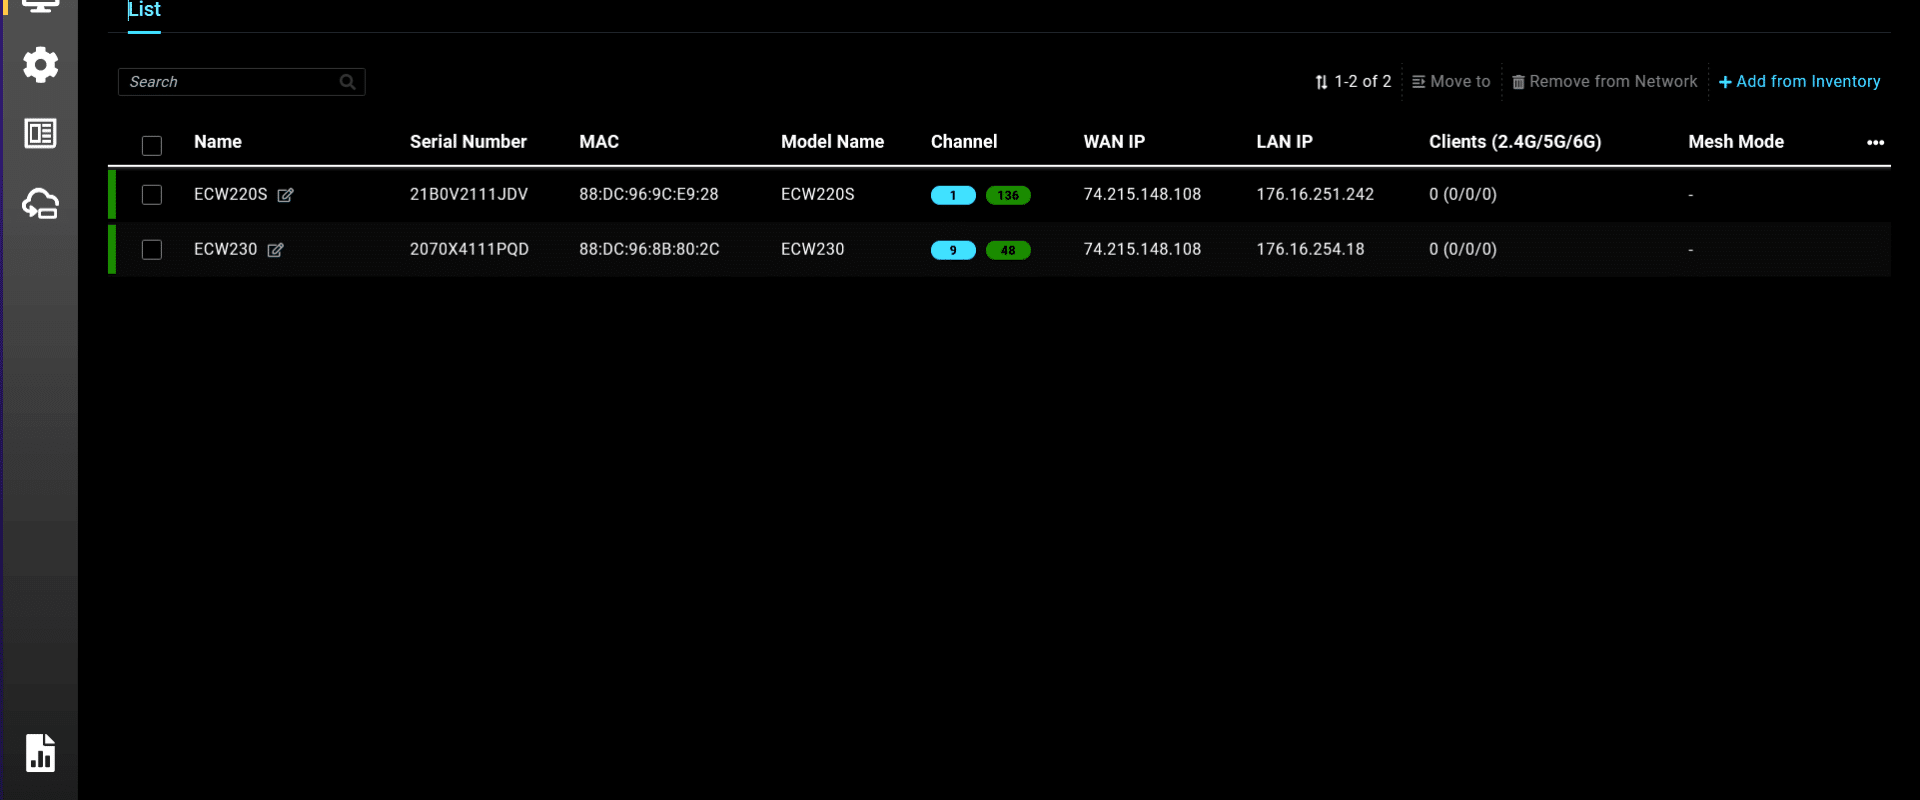The height and width of the screenshot is (800, 1920).
Task: Open the ECW230 device name
Action: [226, 250]
